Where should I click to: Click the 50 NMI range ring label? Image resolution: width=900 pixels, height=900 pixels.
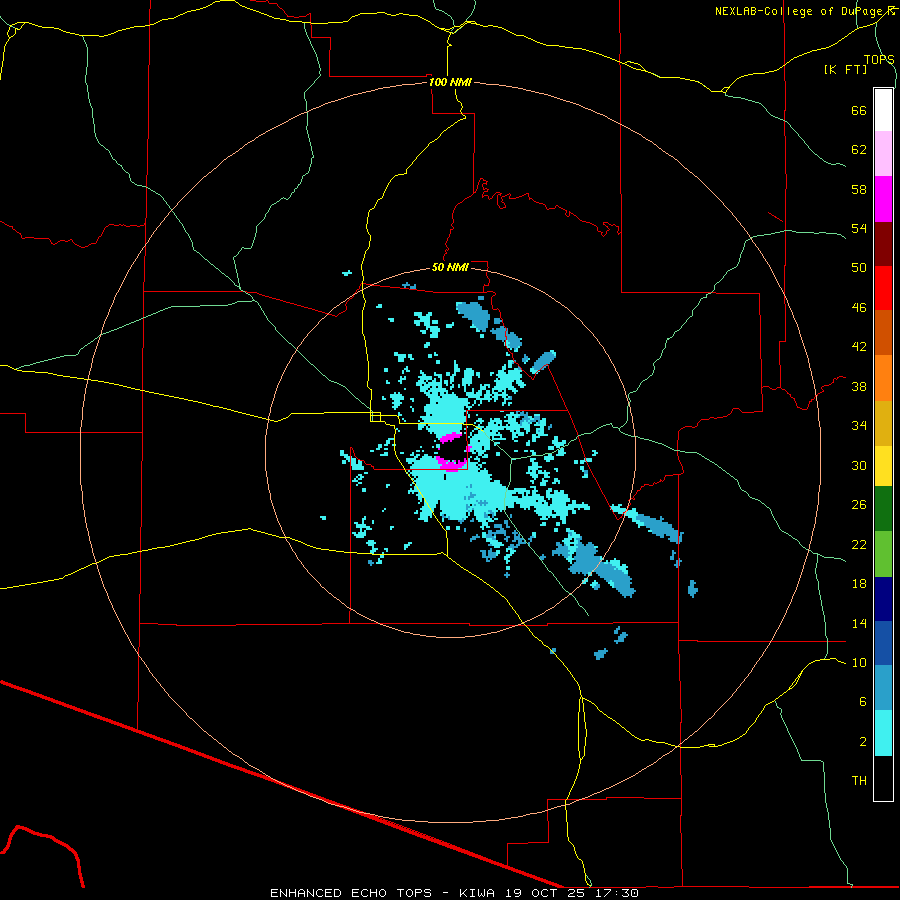pyautogui.click(x=450, y=267)
